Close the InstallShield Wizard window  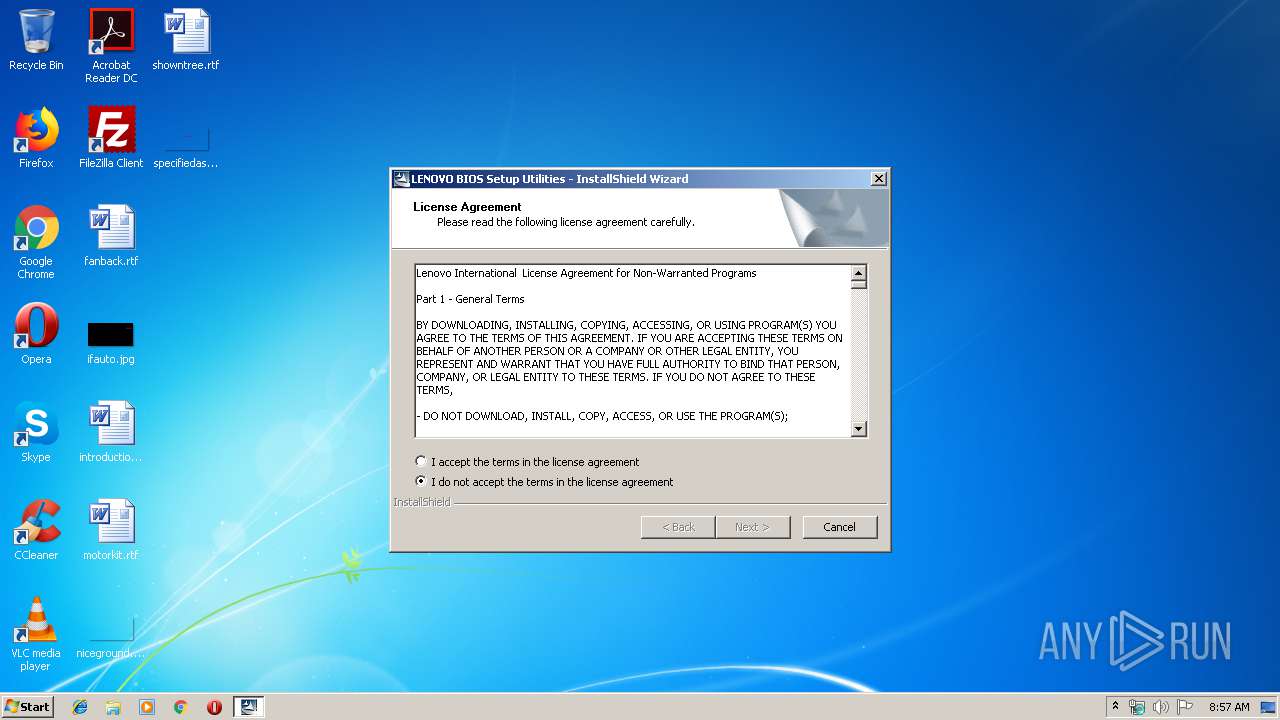[x=878, y=179]
